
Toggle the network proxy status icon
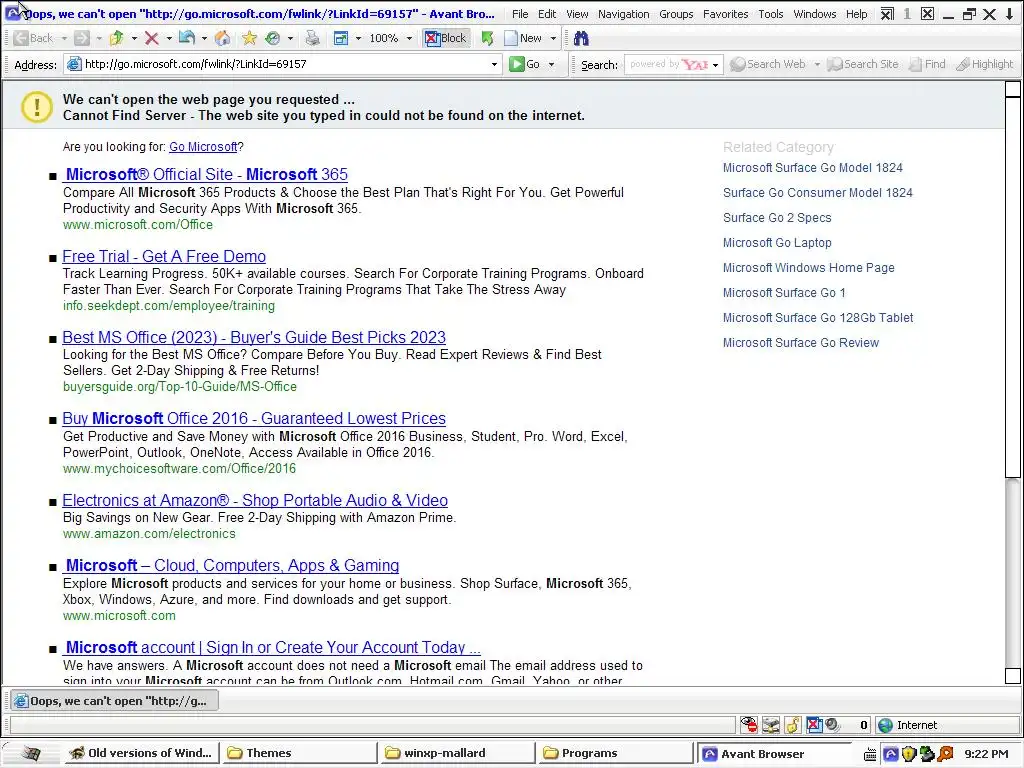[771, 725]
